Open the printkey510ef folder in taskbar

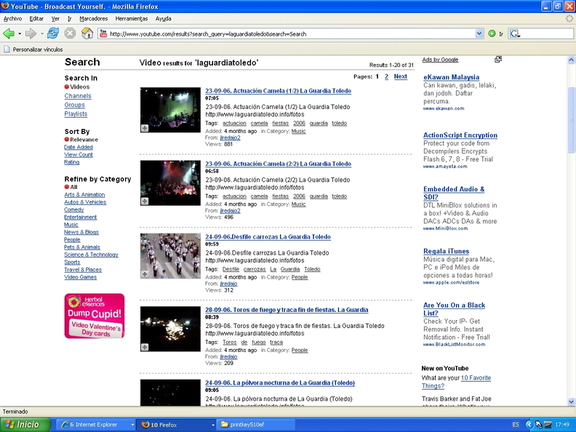[255, 425]
